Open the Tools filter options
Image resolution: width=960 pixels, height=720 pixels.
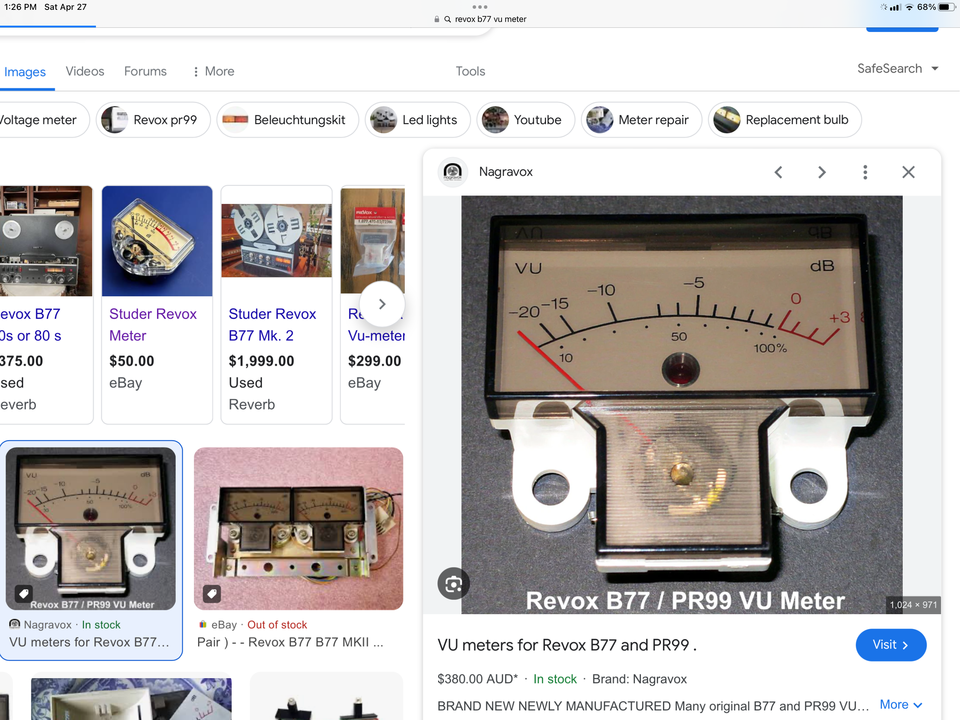pyautogui.click(x=470, y=71)
